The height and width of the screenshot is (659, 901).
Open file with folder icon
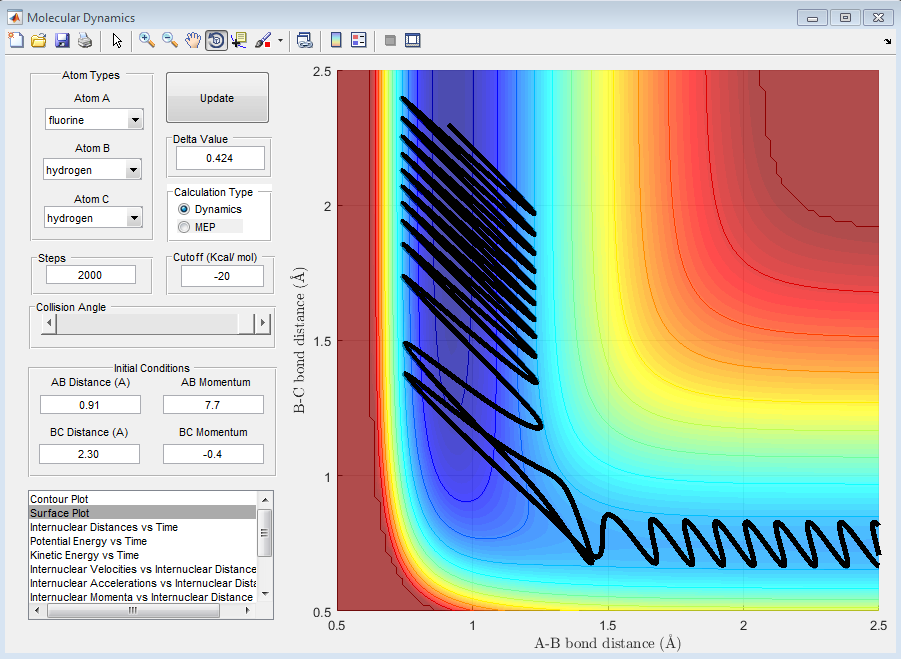click(38, 40)
